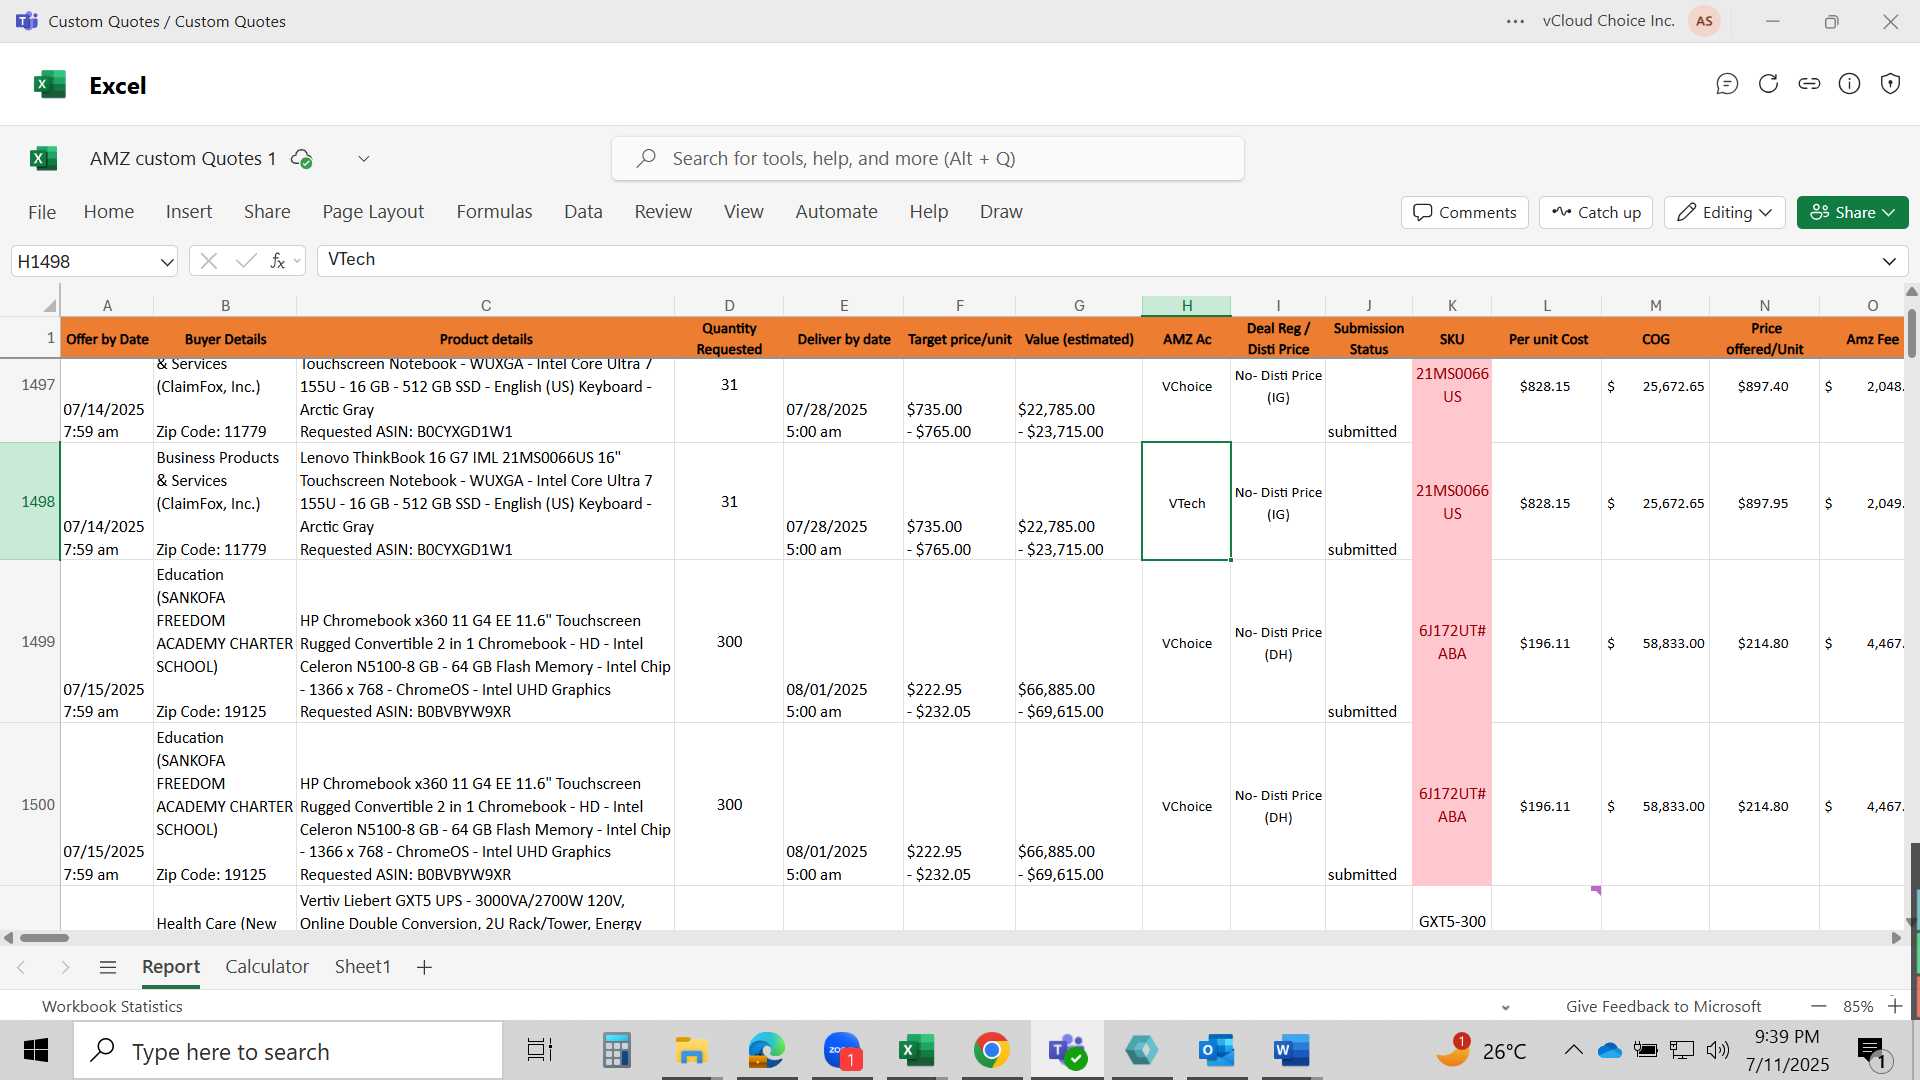This screenshot has width=1920, height=1080.
Task: Open Word from the taskbar
Action: (x=1291, y=1050)
